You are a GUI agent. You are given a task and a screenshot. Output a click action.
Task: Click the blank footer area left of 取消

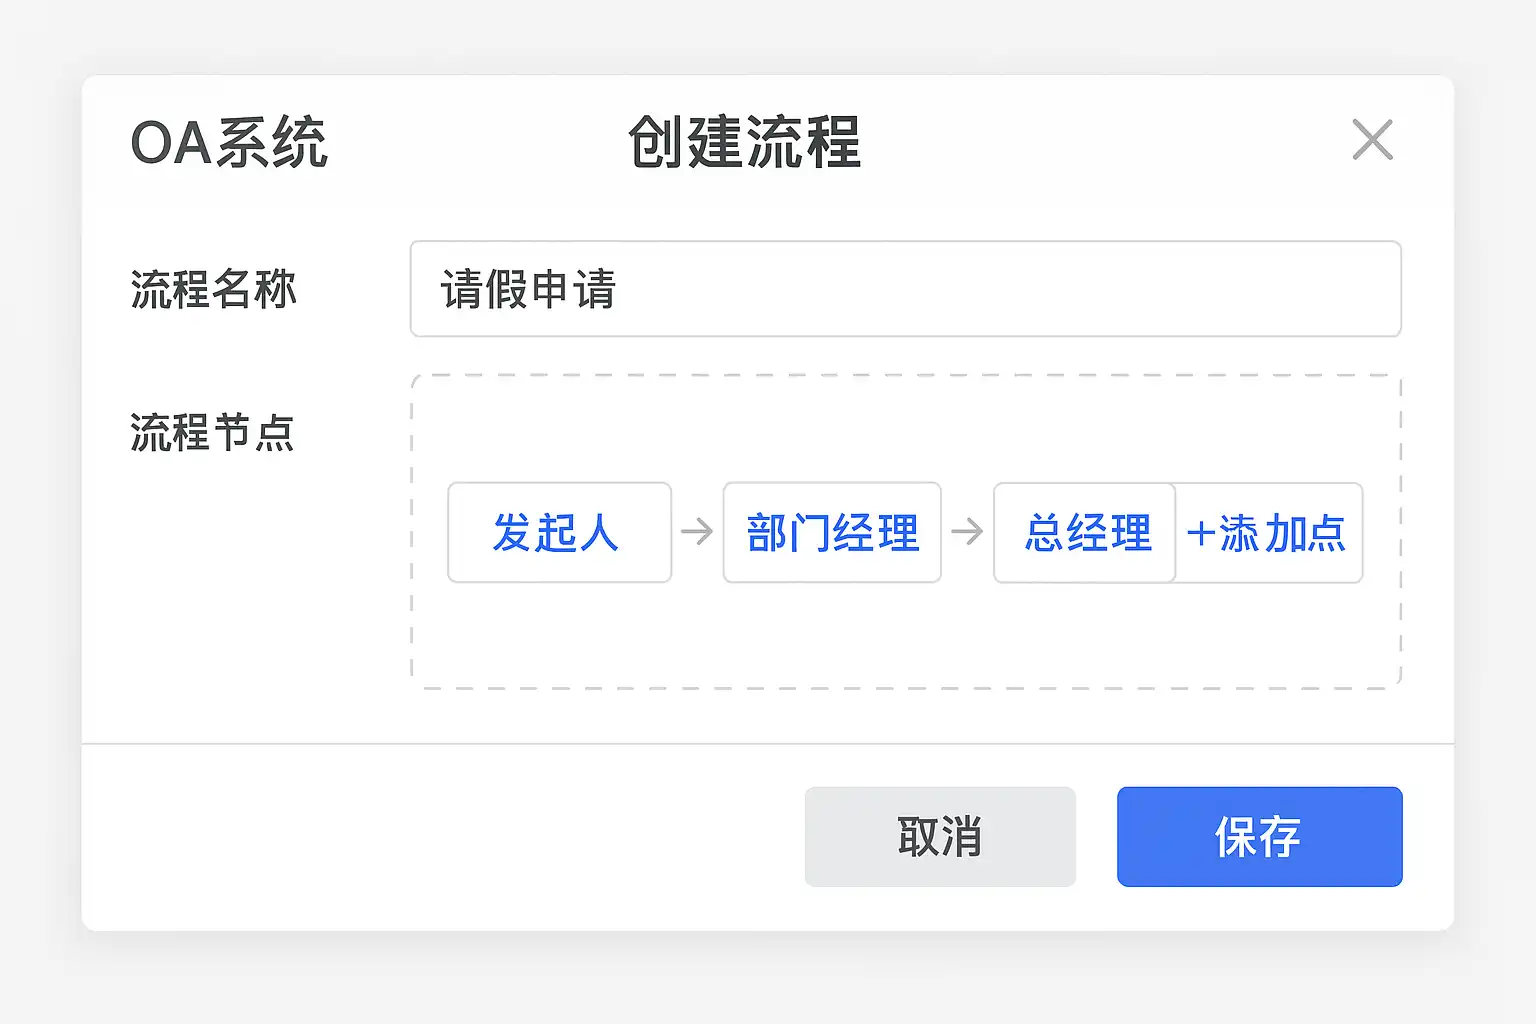440,836
